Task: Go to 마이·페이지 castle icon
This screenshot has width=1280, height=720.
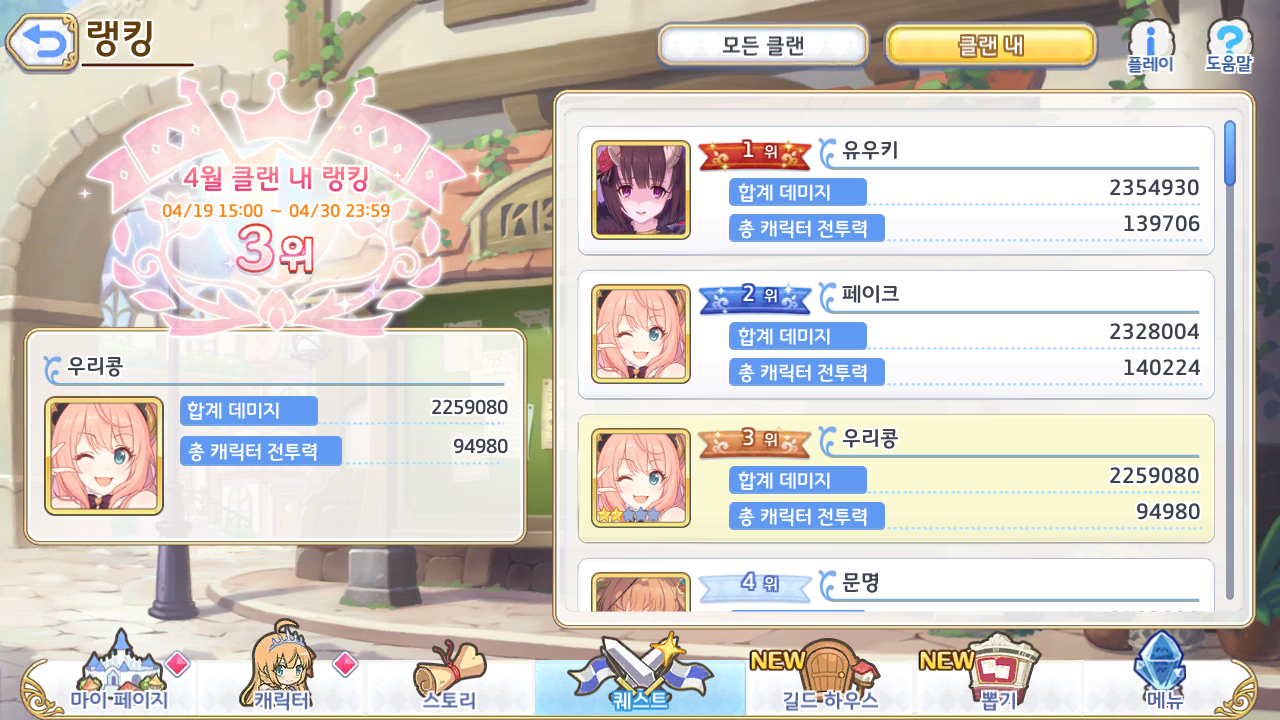Action: click(120, 674)
